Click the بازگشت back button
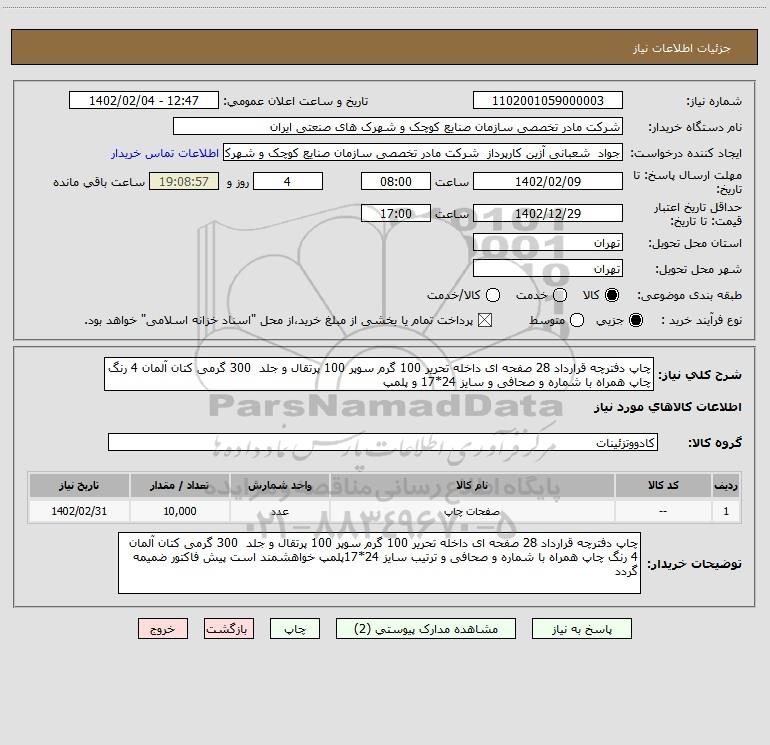The width and height of the screenshot is (770, 745). pos(229,629)
